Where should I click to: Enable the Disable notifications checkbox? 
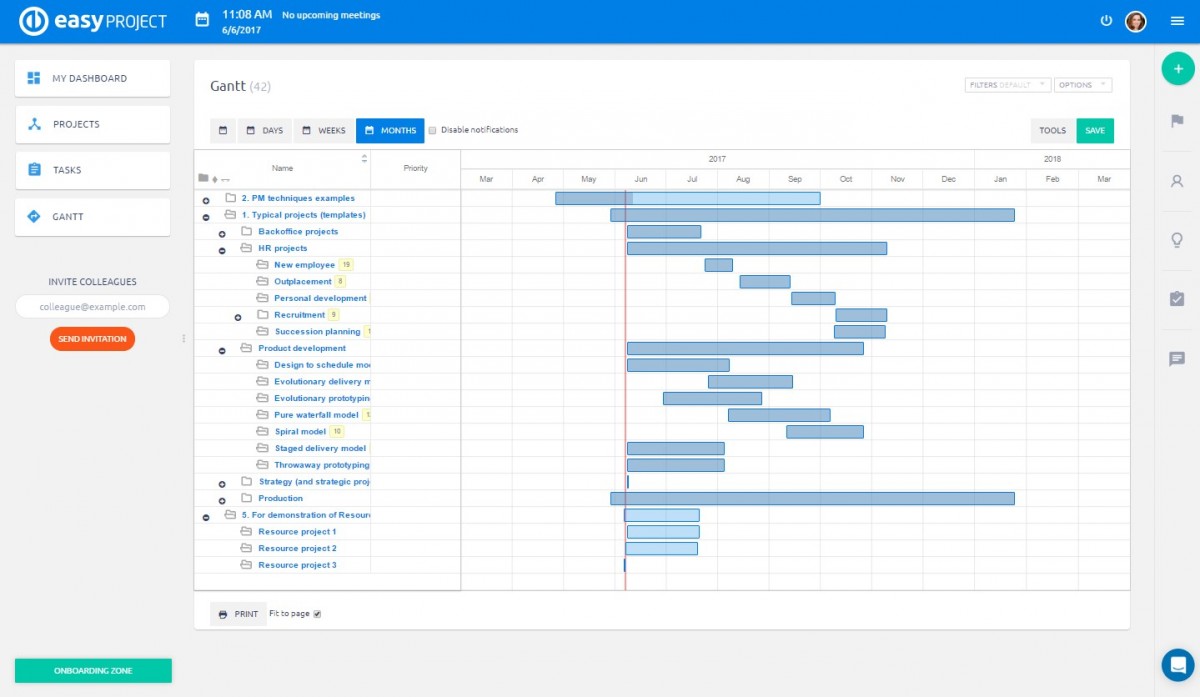pos(433,130)
